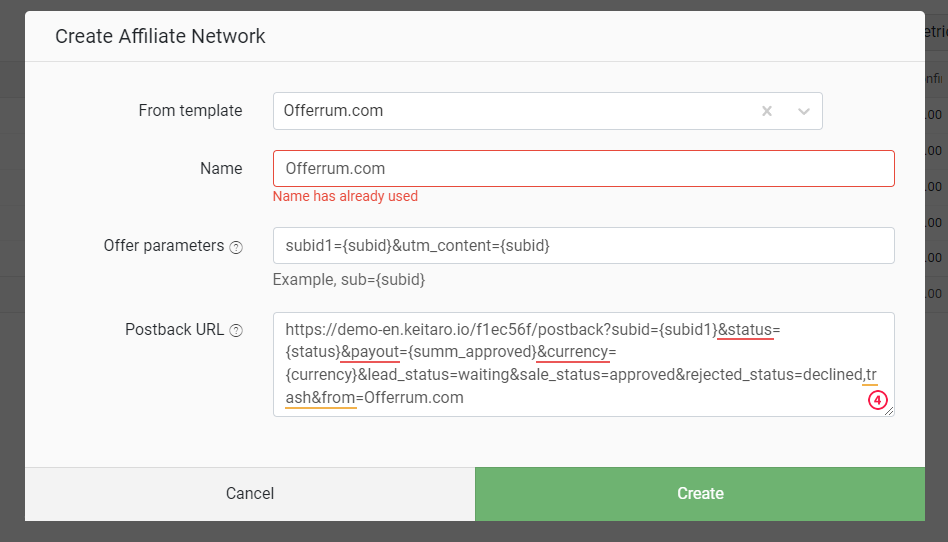Screen dimensions: 948x542
Task: Click the Postback URL textarea resize handle
Action: 889,411
